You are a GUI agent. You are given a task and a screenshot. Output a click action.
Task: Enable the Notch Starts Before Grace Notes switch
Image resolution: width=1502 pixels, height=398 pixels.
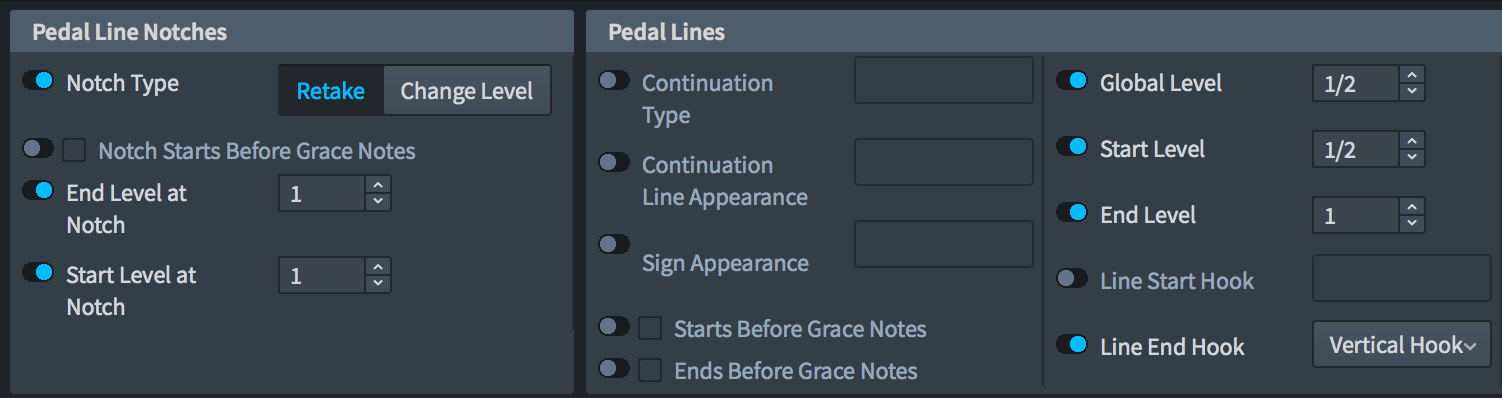coord(38,149)
